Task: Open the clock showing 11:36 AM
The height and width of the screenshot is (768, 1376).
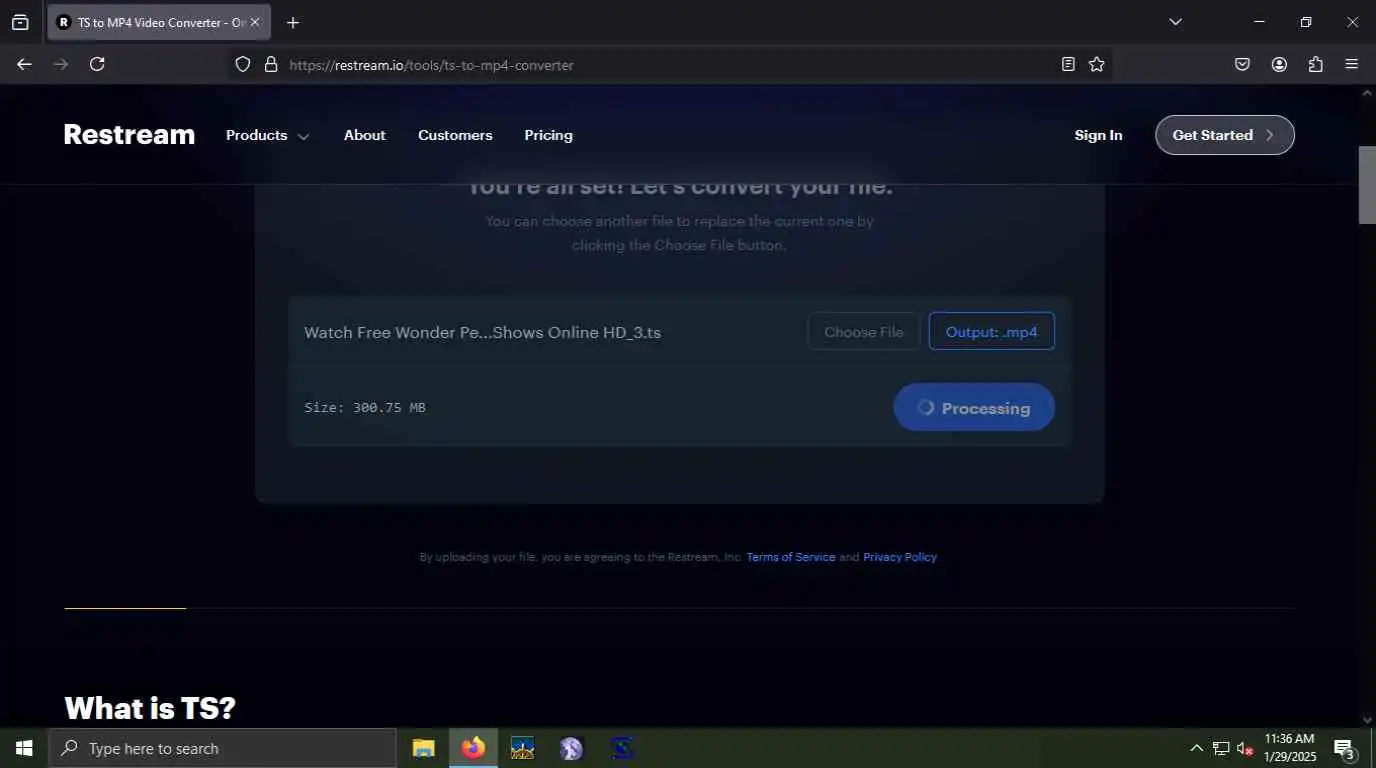Action: point(1290,748)
